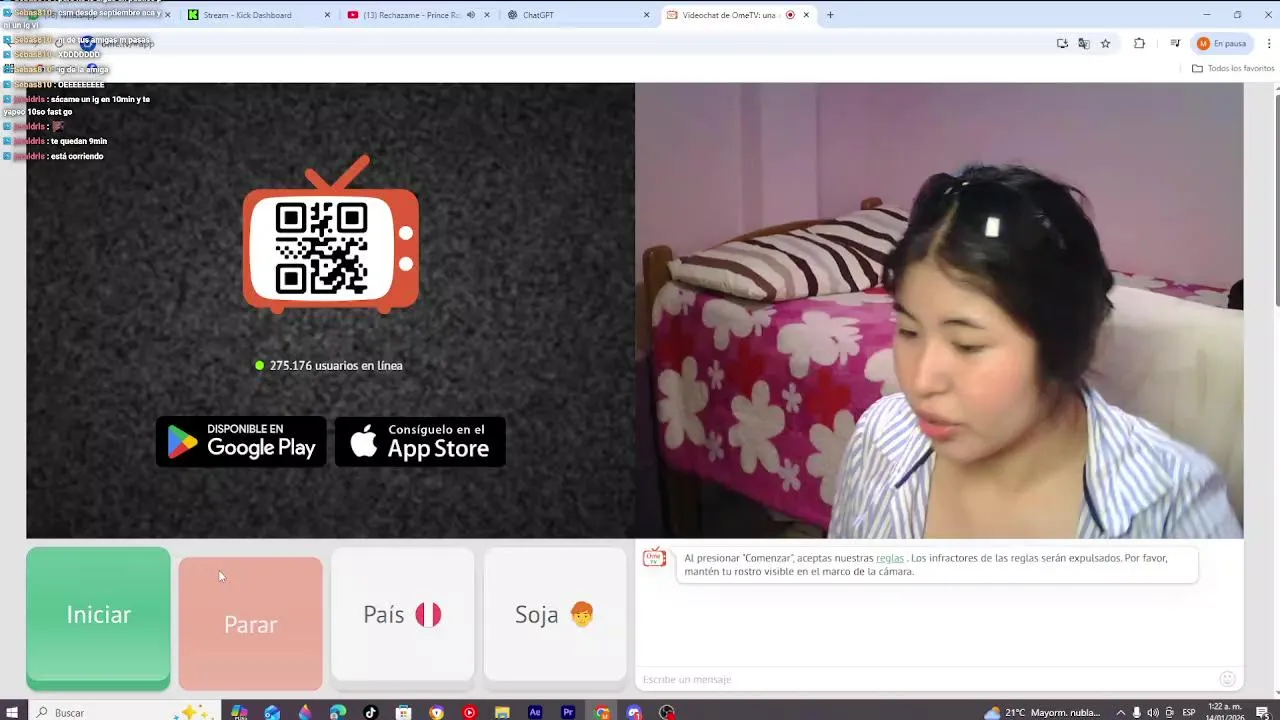Open File Explorer from the taskbar

[x=503, y=712]
